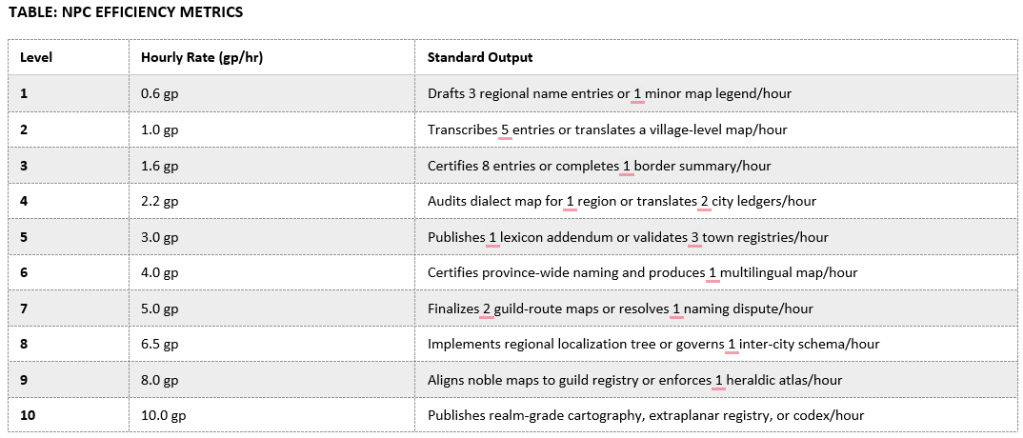Click the '4.0 gp' rate cell
Screen dimensions: 1023x438
[160, 273]
